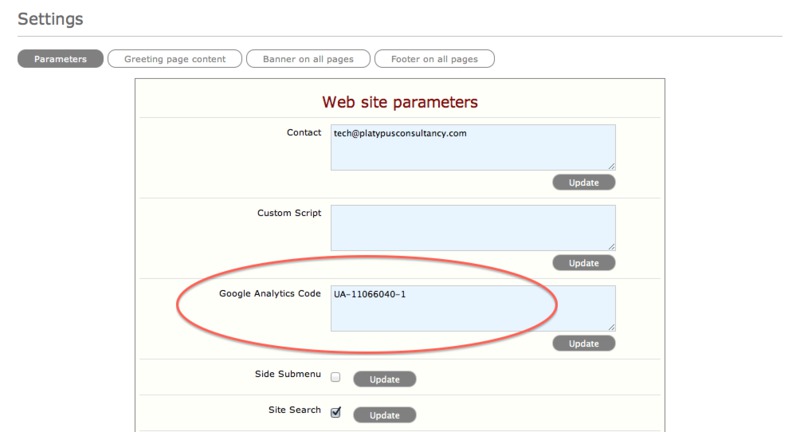Uncheck the Site Search checkbox
The image size is (800, 432).
336,412
